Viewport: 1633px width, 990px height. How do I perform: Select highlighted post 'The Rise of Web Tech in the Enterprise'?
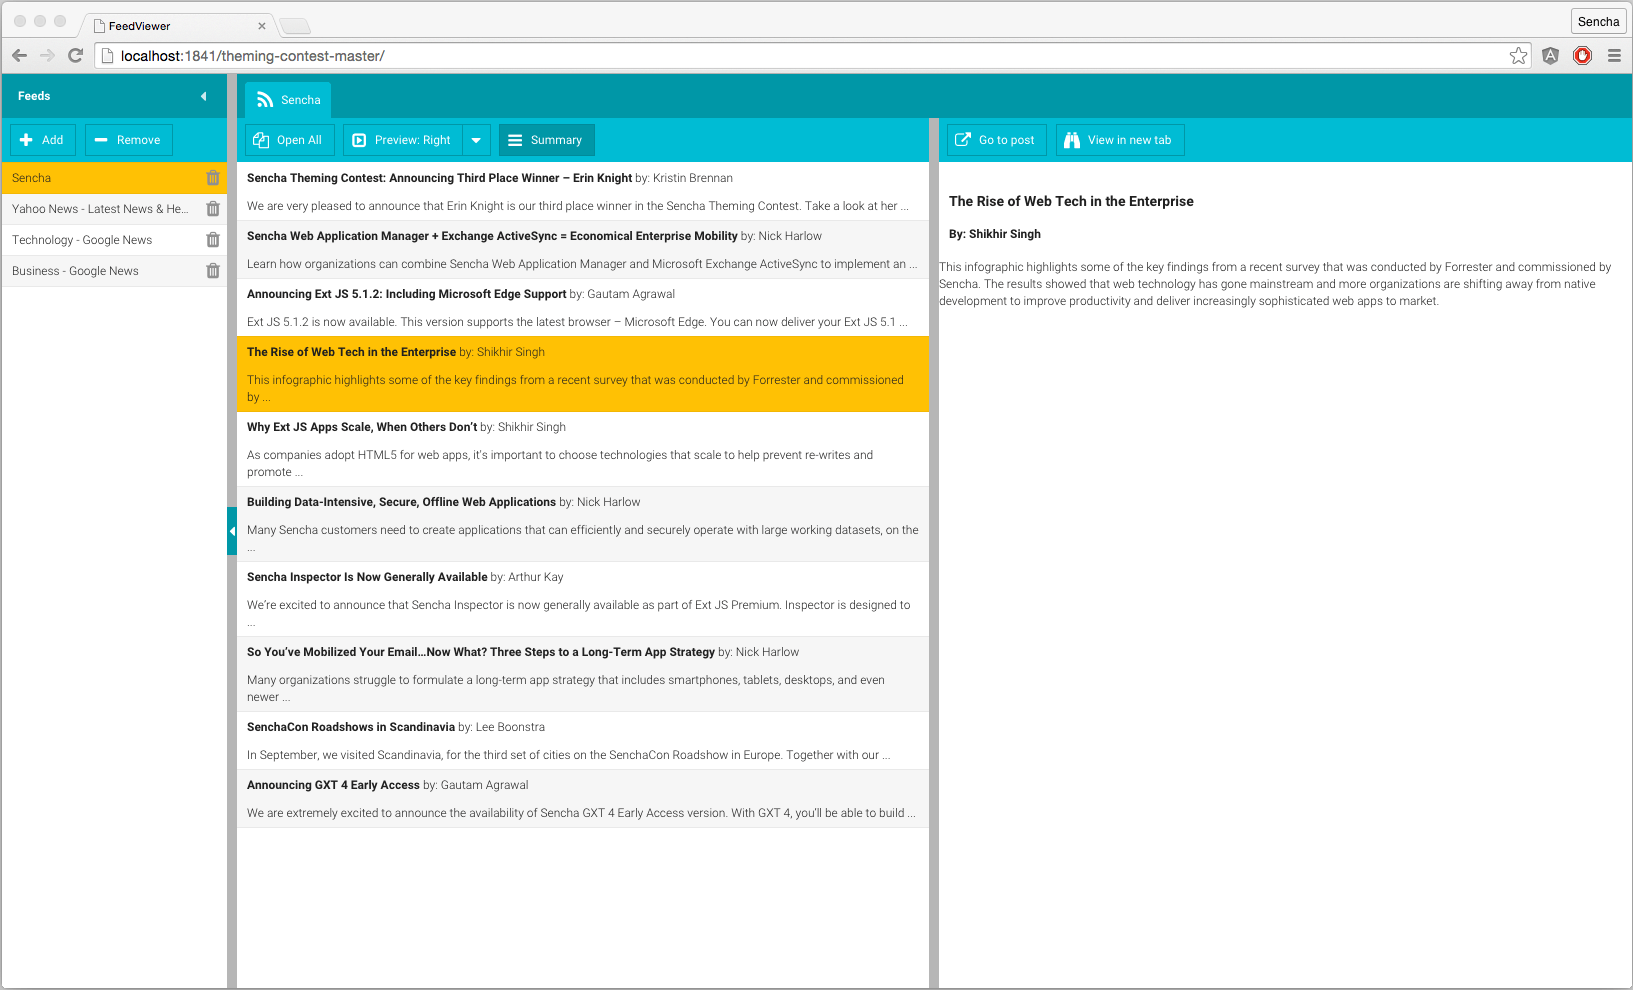(583, 374)
